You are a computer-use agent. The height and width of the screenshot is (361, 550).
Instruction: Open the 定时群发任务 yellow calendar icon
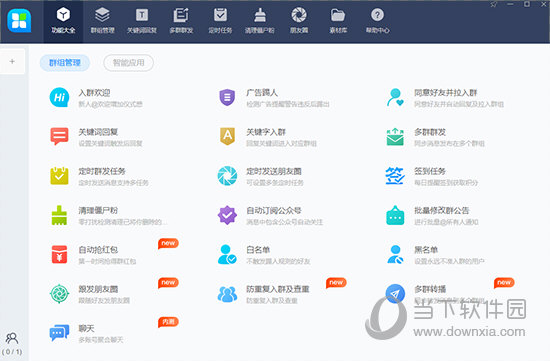pos(59,176)
